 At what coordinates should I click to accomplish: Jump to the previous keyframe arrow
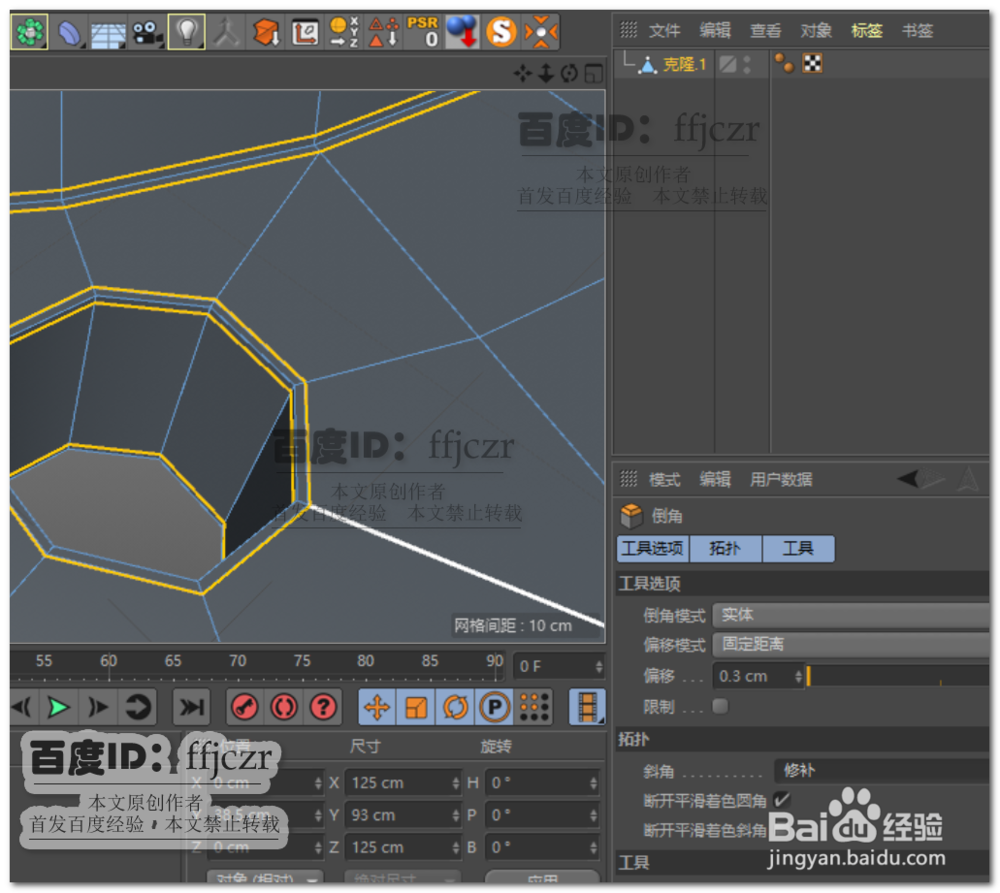21,707
